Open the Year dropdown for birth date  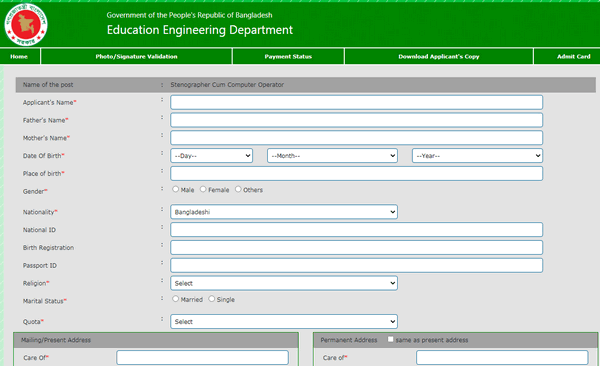(x=477, y=155)
